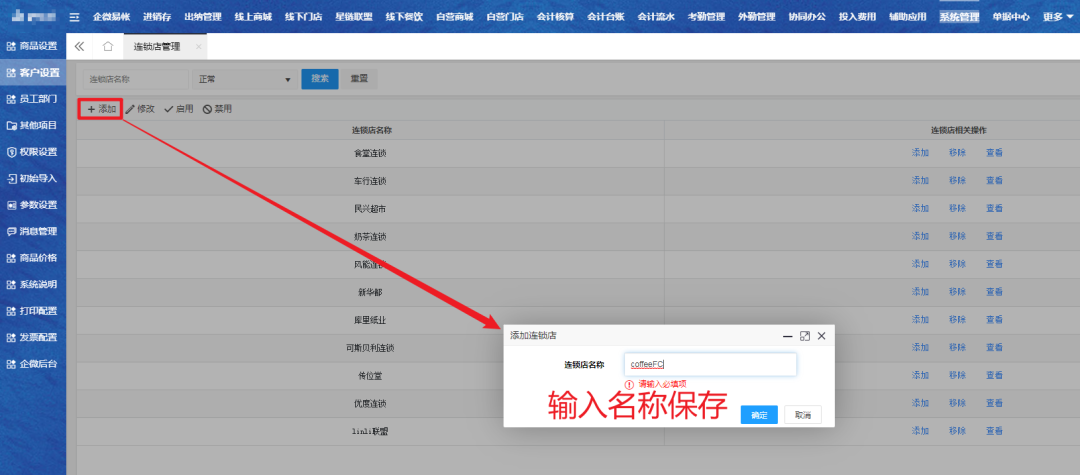Open the 系统管理 top menu

point(959,17)
